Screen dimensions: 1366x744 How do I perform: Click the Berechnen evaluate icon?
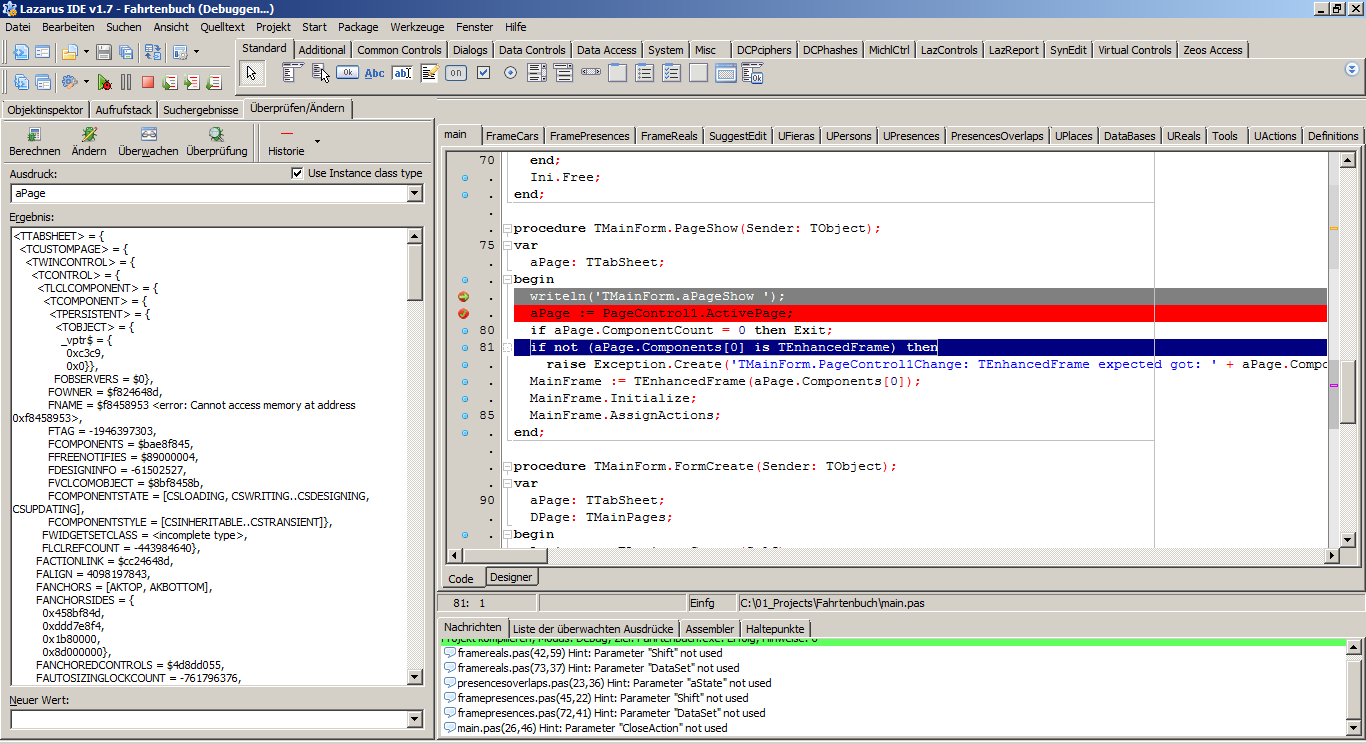[x=34, y=135]
